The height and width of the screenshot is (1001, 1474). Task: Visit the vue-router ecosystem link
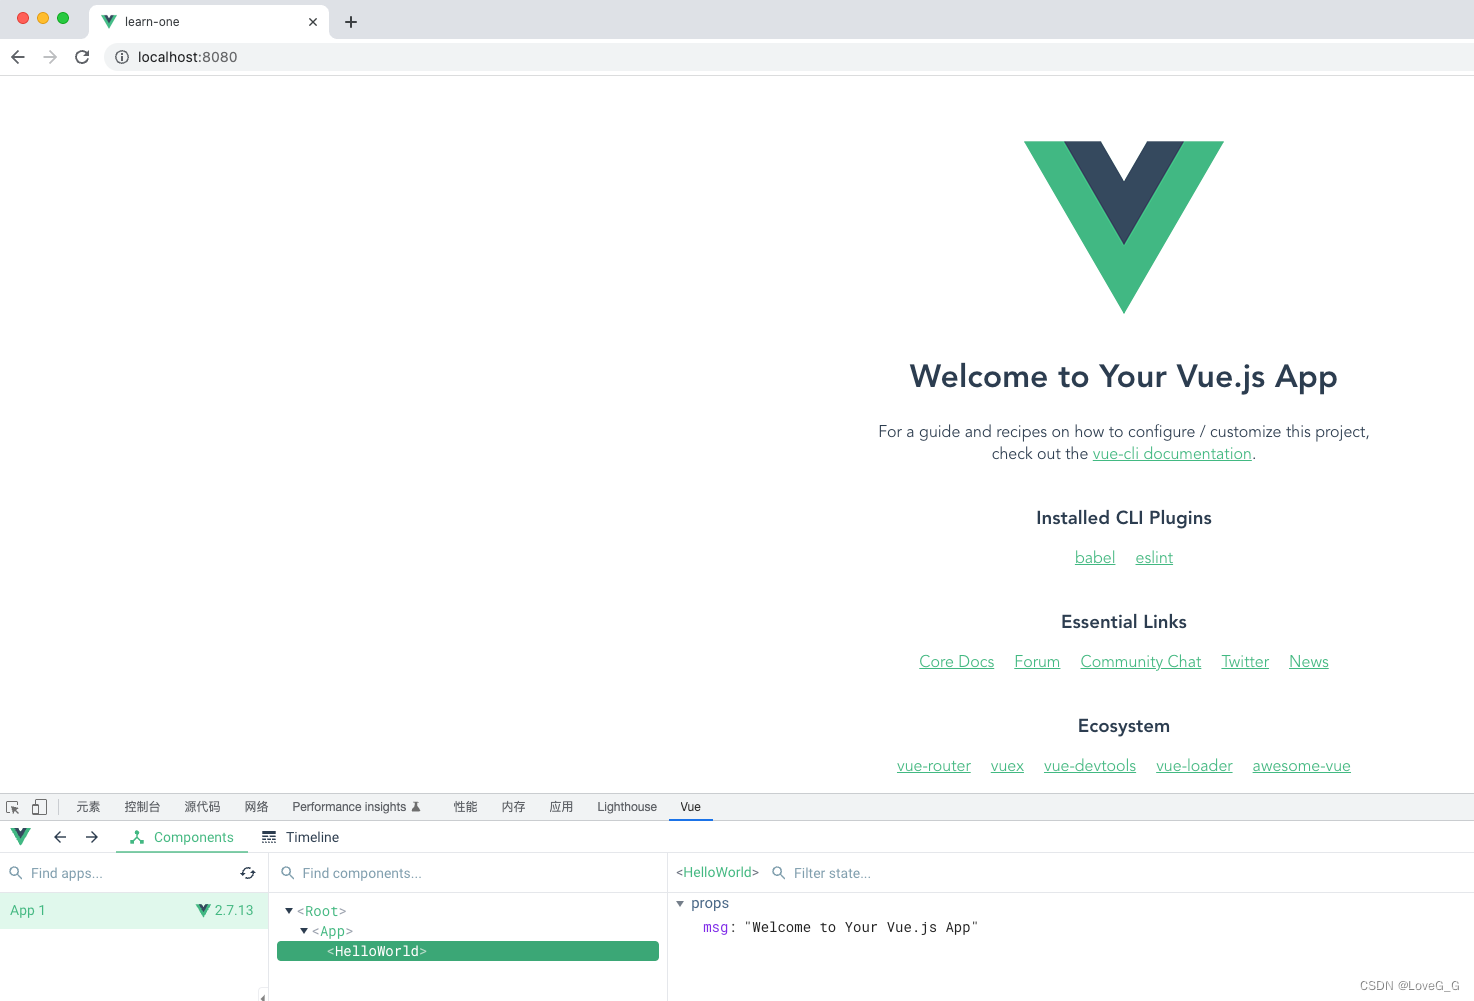pyautogui.click(x=933, y=765)
